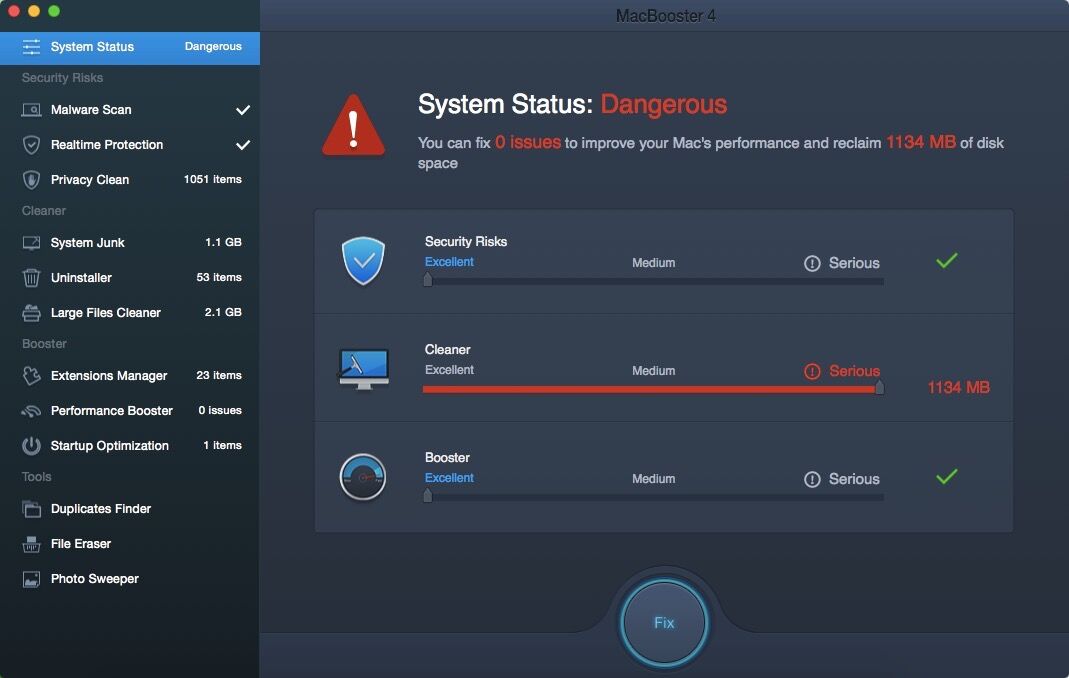
Task: Click the Large Files Cleaner icon
Action: [31, 313]
